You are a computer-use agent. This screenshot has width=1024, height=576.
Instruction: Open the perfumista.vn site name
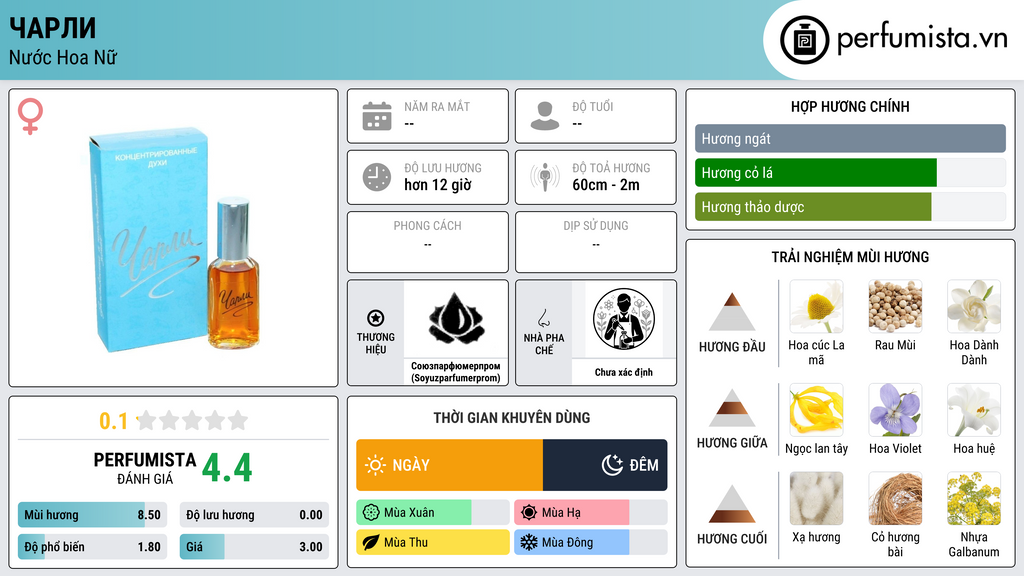922,39
